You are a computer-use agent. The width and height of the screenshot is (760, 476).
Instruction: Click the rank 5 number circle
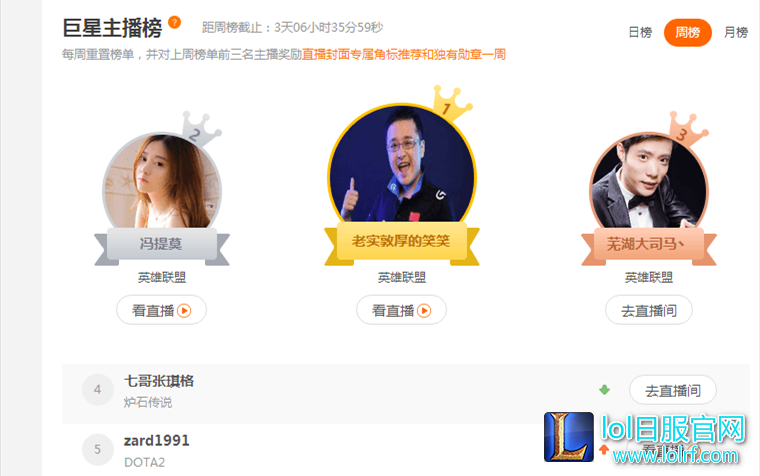pos(97,449)
